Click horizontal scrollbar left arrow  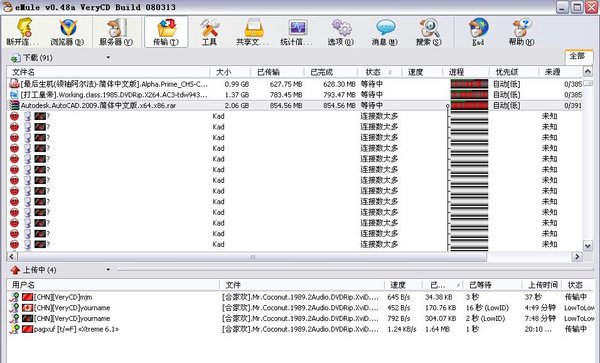point(12,257)
